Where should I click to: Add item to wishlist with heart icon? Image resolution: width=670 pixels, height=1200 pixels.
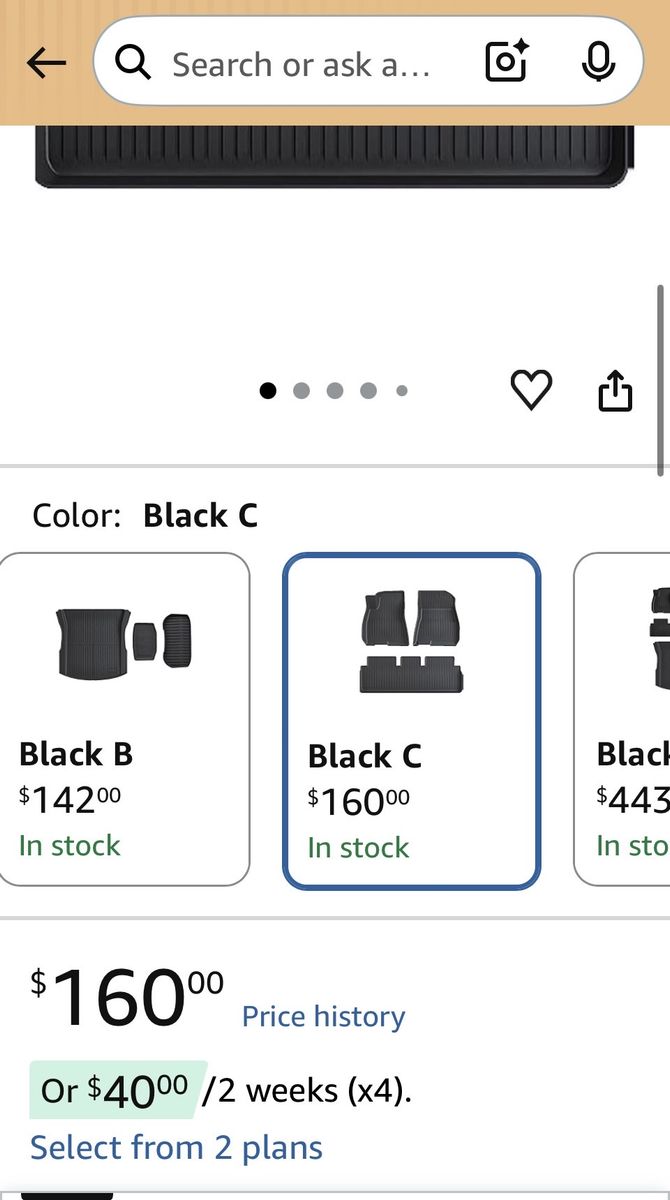click(x=531, y=390)
